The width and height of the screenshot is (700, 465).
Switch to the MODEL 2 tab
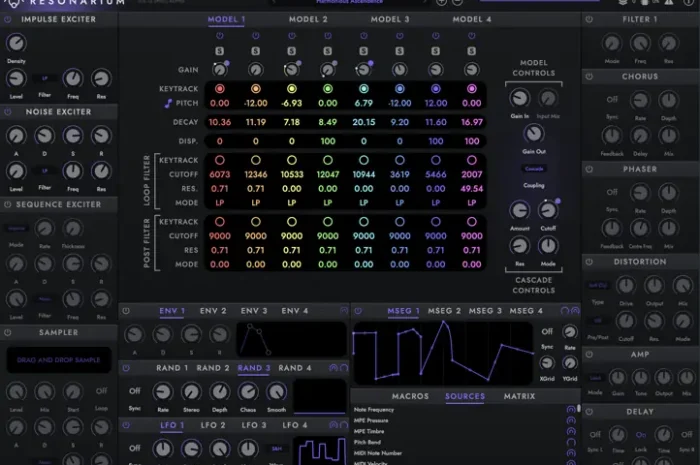coord(308,19)
